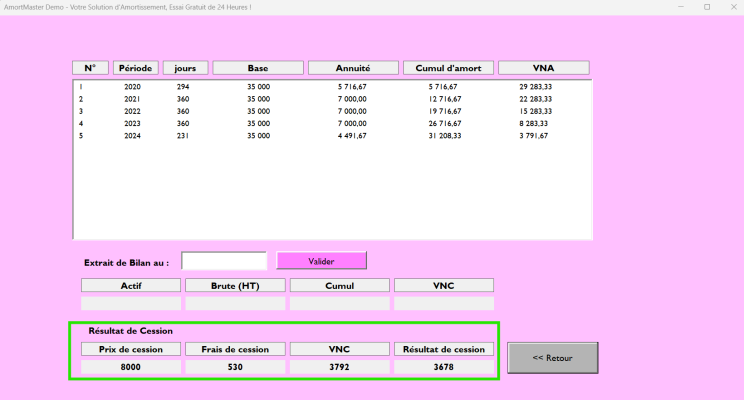Select the Annuité column header
The height and width of the screenshot is (400, 744).
click(353, 68)
